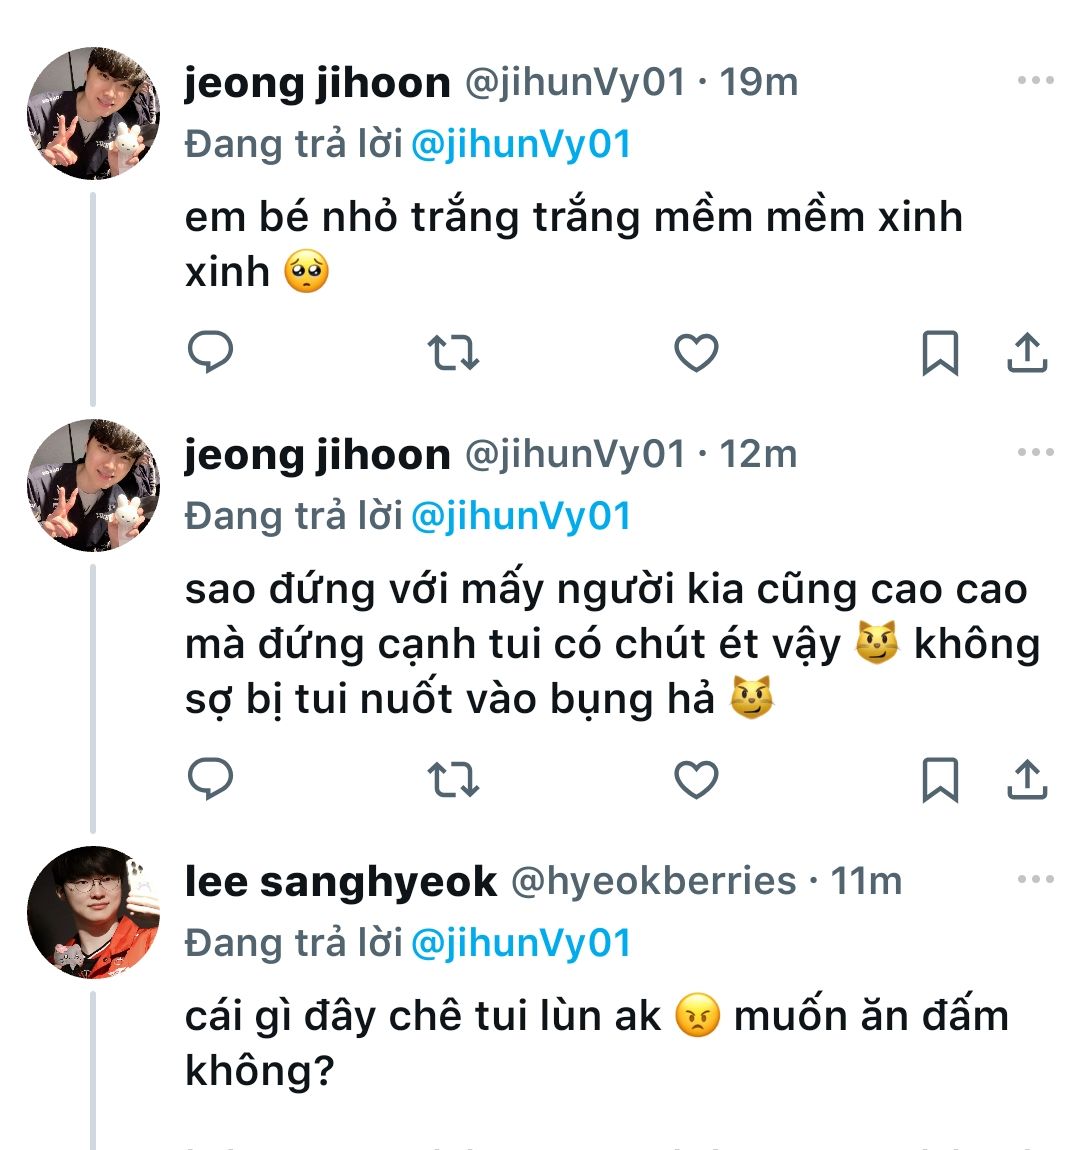
Task: Bookmark the 12m tweet
Action: pyautogui.click(x=939, y=780)
